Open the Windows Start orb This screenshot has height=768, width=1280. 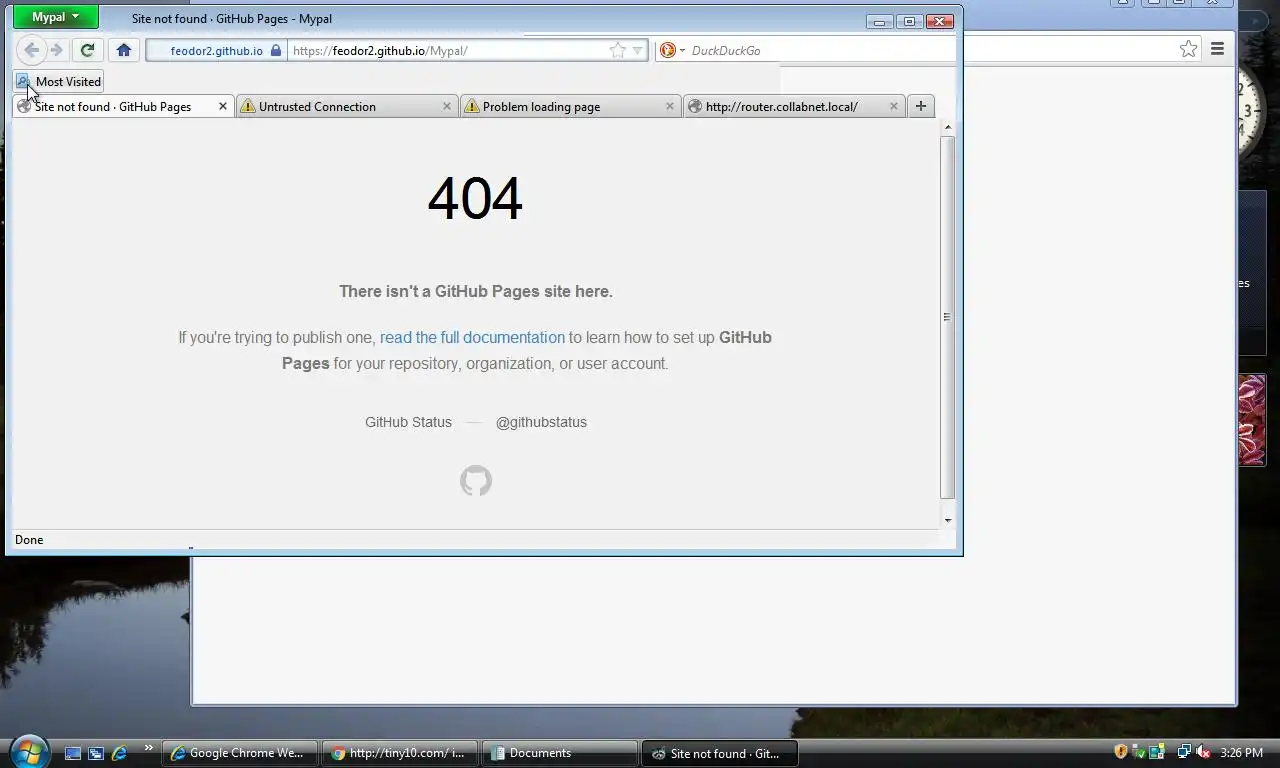coord(28,752)
